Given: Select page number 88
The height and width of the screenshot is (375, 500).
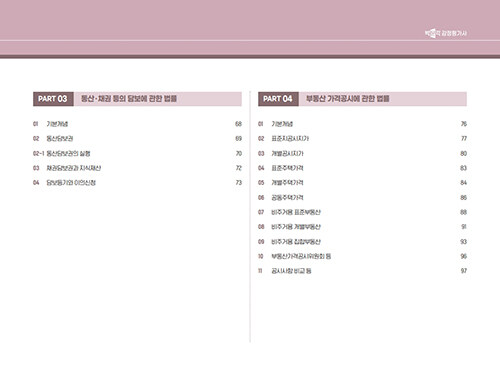Looking at the screenshot, I should pyautogui.click(x=463, y=212).
